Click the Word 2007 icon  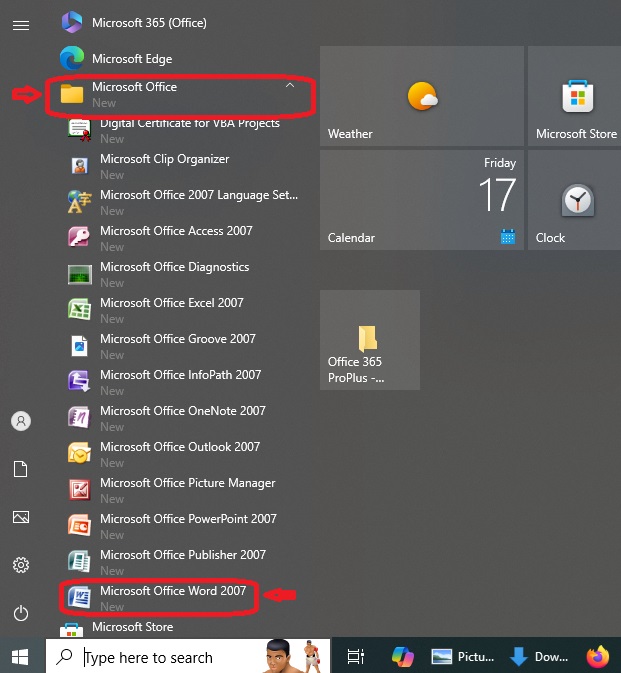point(79,597)
